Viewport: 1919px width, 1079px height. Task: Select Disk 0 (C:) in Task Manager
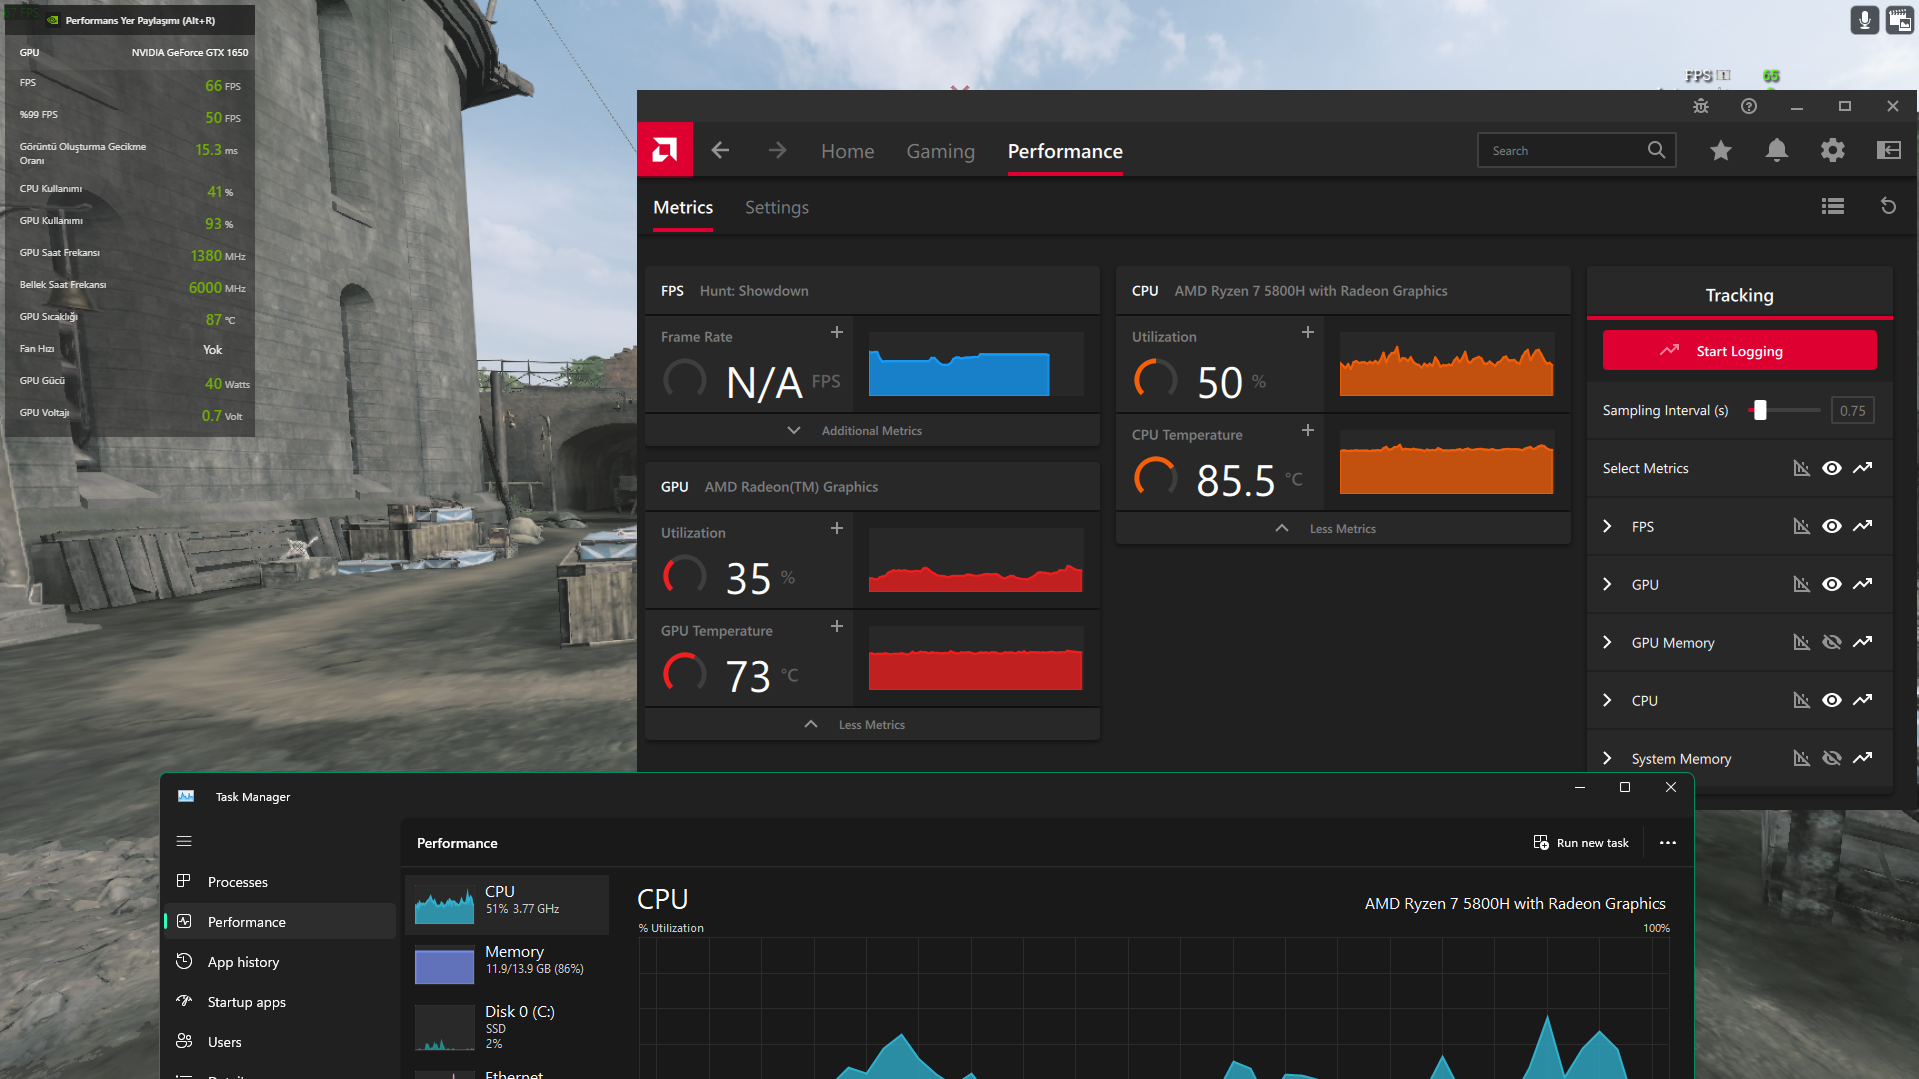pyautogui.click(x=507, y=1027)
